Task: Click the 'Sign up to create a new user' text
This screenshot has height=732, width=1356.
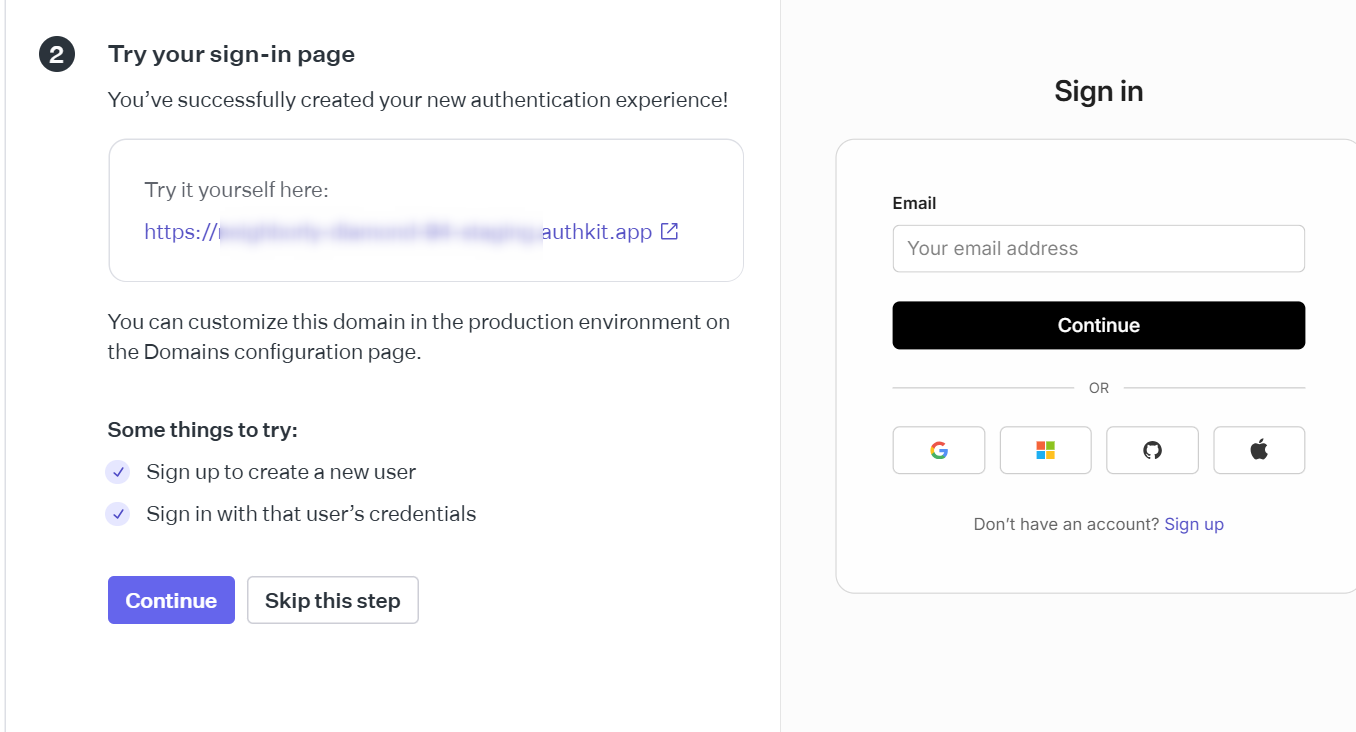Action: [281, 472]
